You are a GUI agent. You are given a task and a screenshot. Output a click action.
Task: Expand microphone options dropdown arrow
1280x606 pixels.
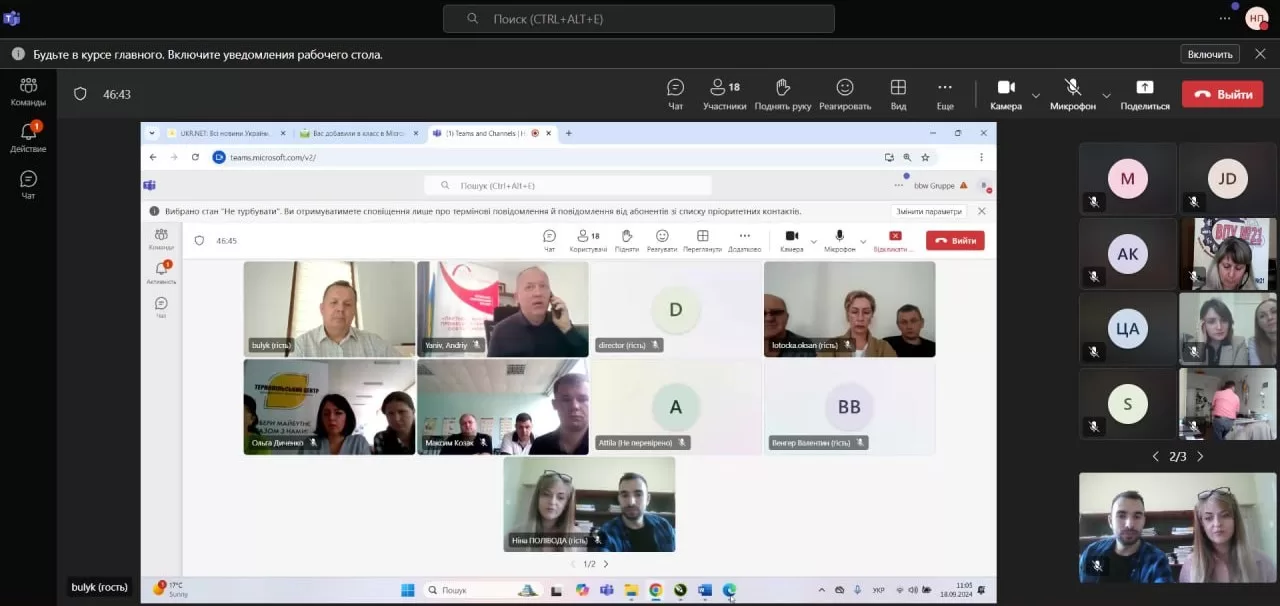click(x=1106, y=96)
